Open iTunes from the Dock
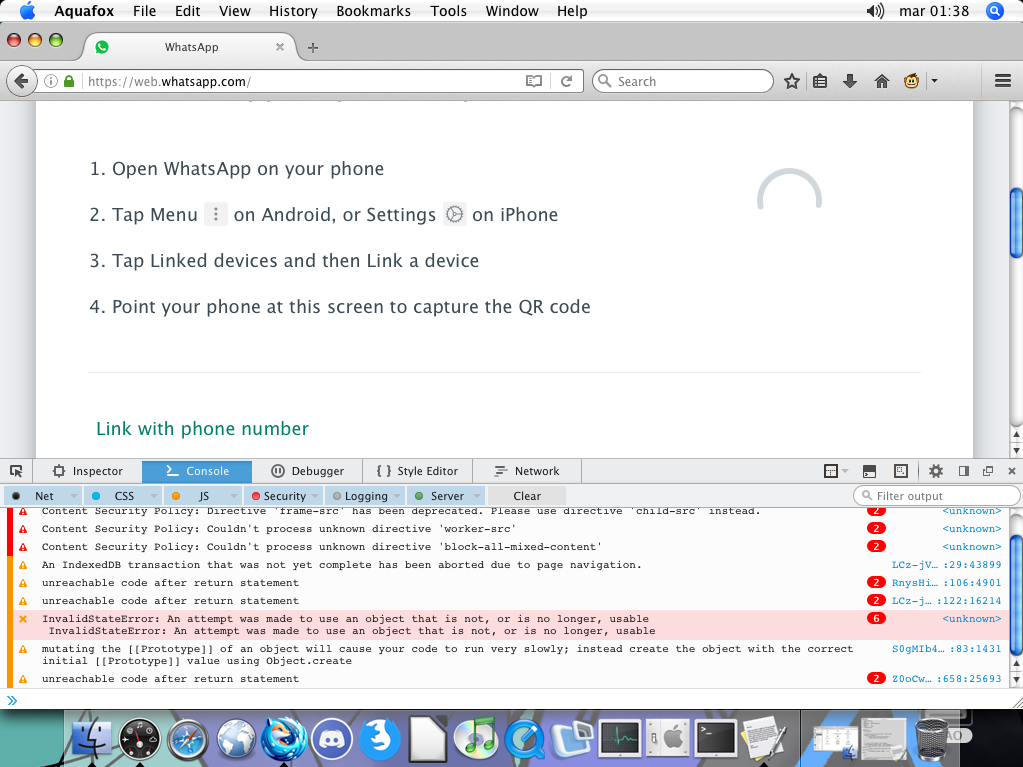The image size is (1023, 767). click(x=476, y=739)
